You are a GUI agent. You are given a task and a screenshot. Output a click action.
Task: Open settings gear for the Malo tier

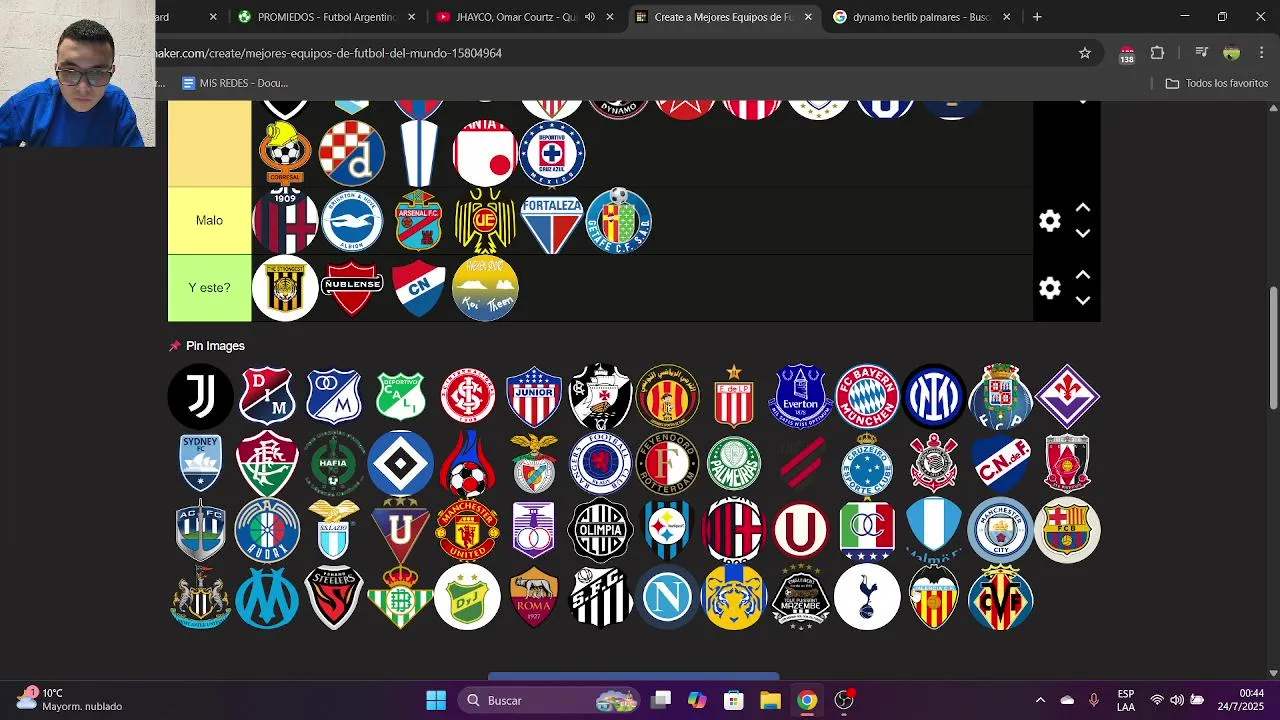(1049, 221)
